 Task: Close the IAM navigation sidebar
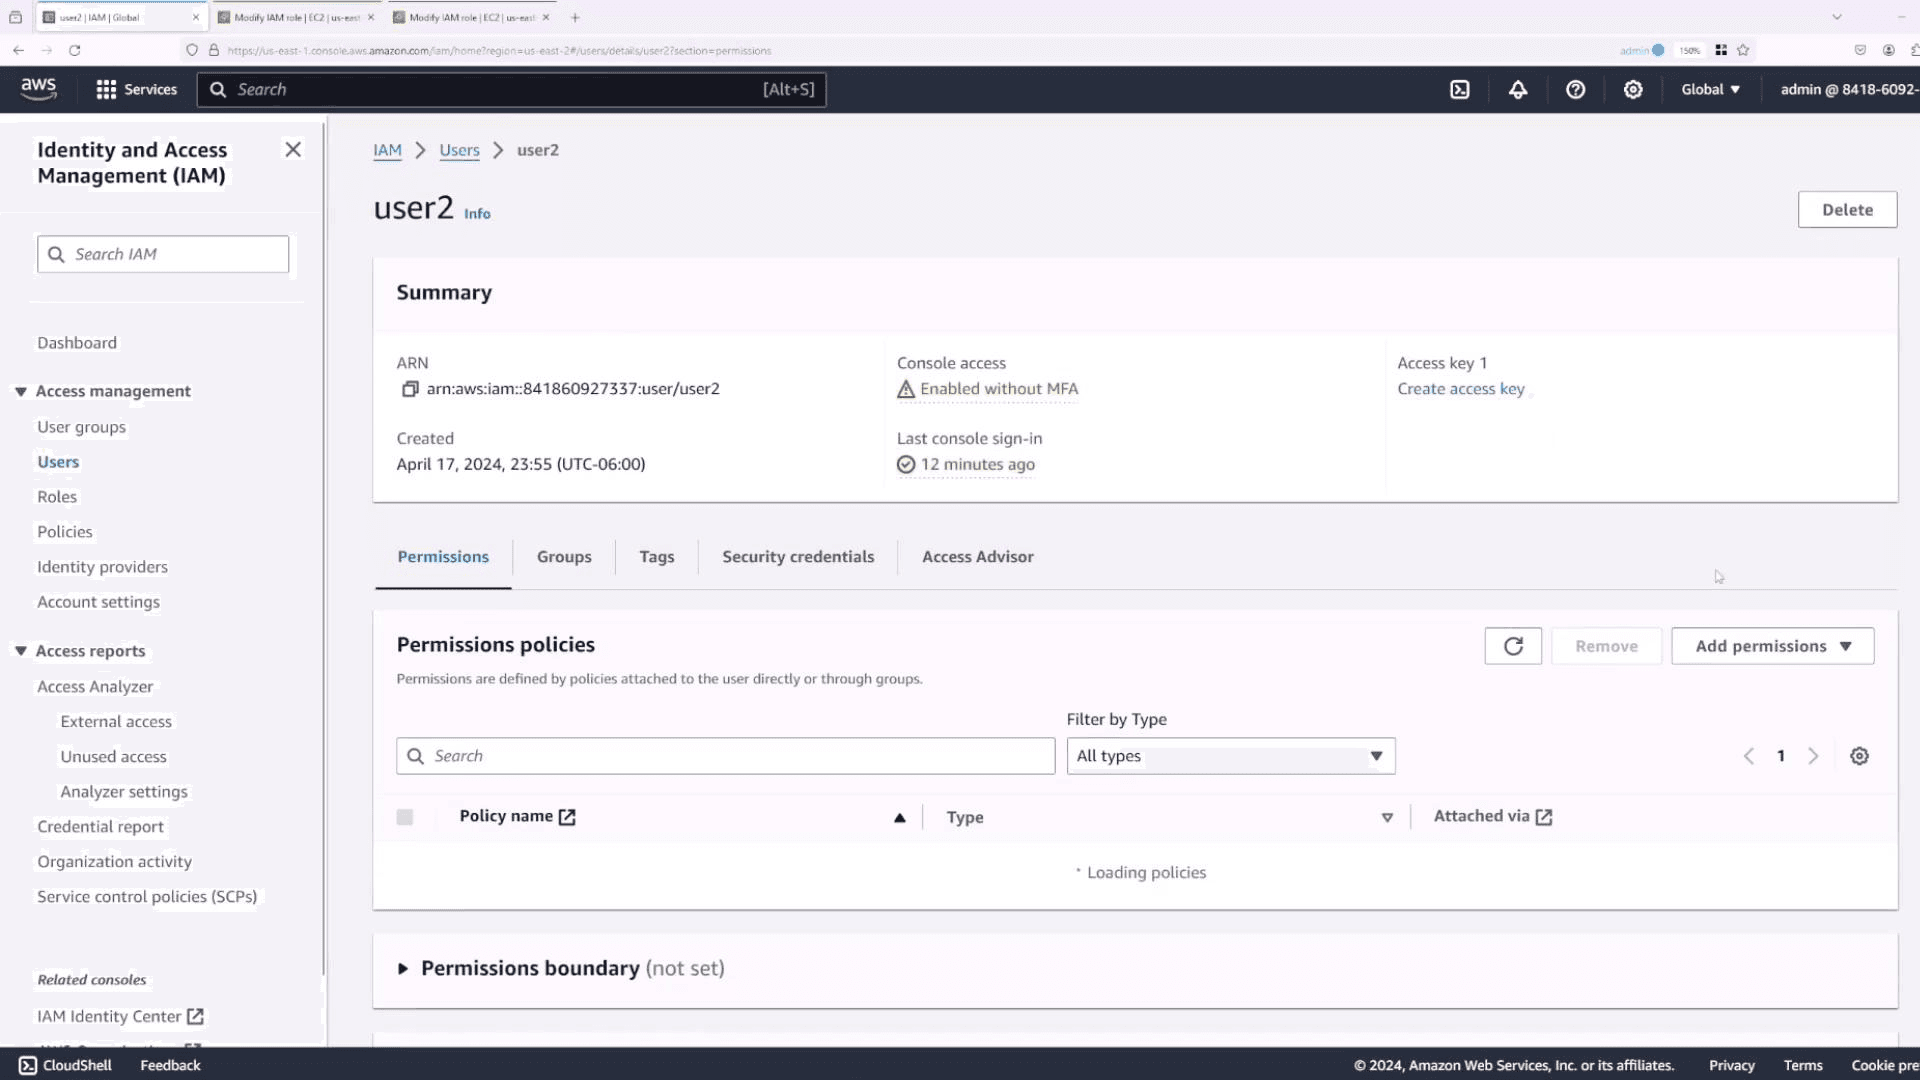coord(293,150)
